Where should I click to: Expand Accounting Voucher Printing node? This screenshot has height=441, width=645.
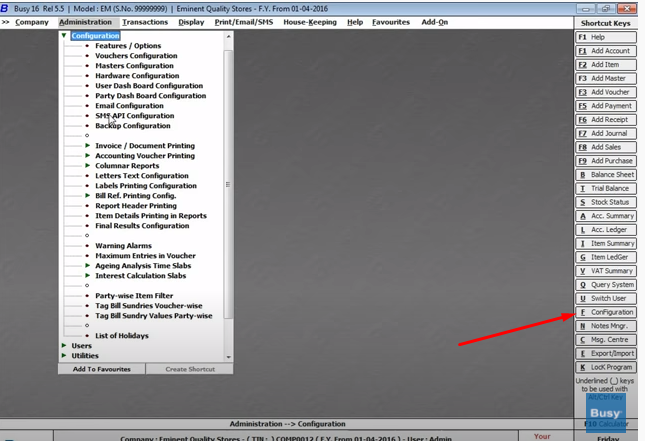coord(87,156)
